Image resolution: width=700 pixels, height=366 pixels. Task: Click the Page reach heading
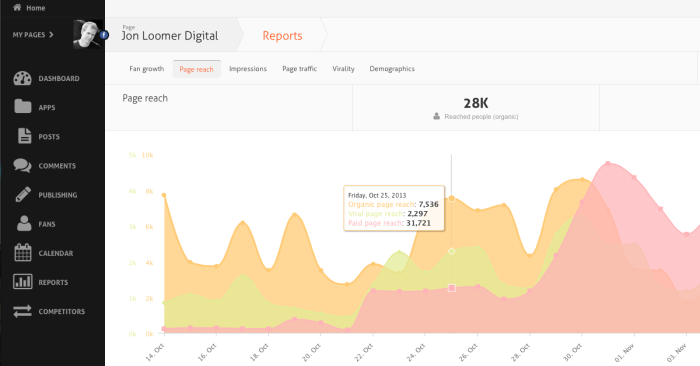pos(145,98)
